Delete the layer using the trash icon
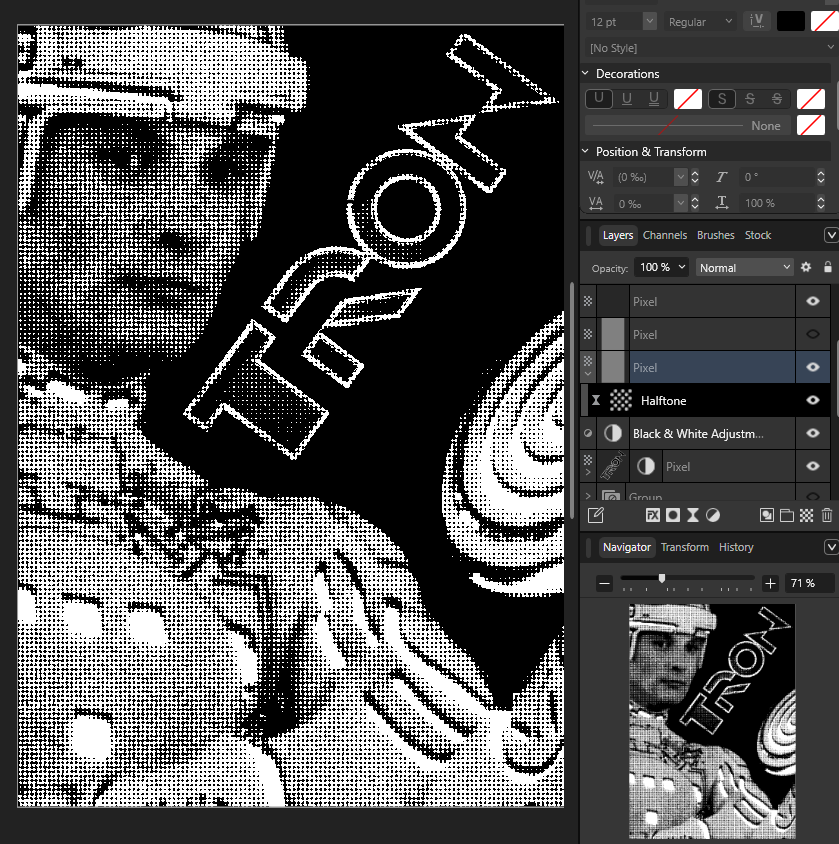The image size is (839, 844). 827,515
